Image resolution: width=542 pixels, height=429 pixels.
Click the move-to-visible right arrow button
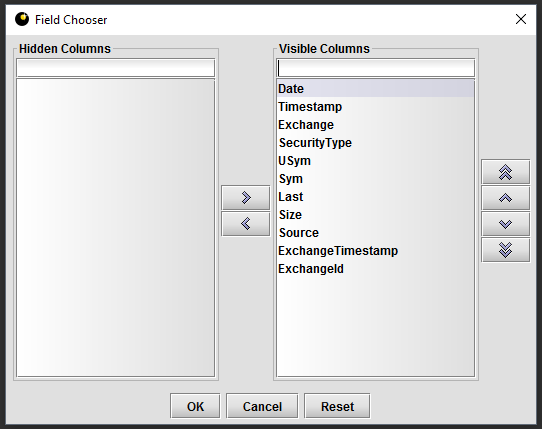coord(246,198)
